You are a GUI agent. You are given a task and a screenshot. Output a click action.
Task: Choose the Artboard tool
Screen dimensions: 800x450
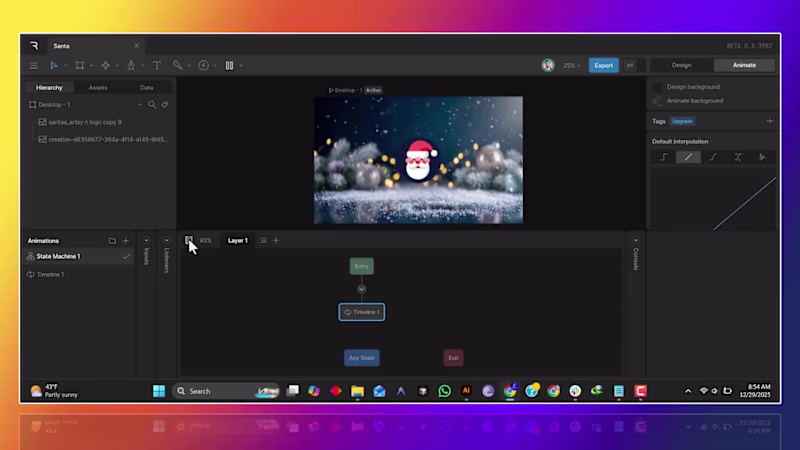pos(80,65)
